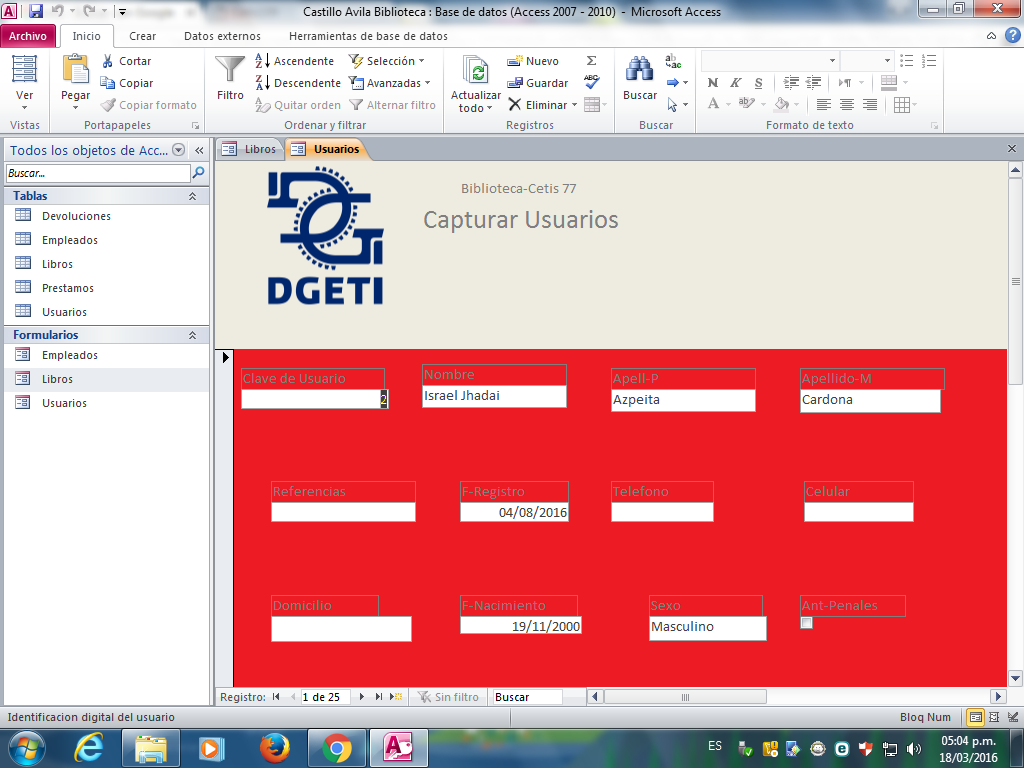
Task: Collapse the Tablas group in navigation pane
Action: pos(192,196)
